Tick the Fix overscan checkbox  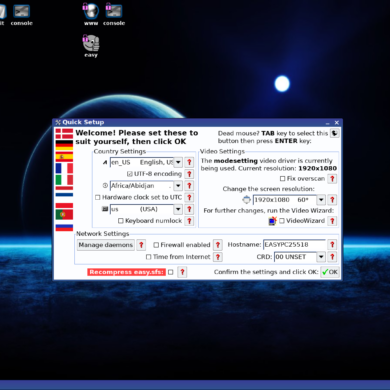pos(282,179)
